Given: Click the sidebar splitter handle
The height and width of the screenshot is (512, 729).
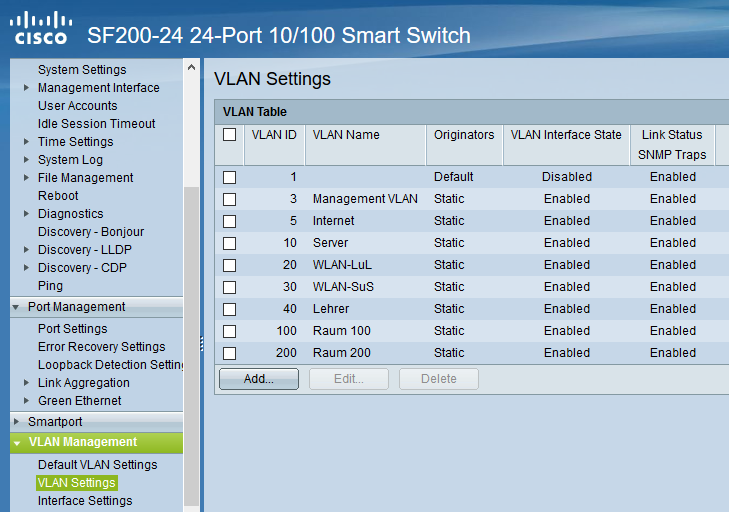Looking at the screenshot, I should tap(202, 344).
